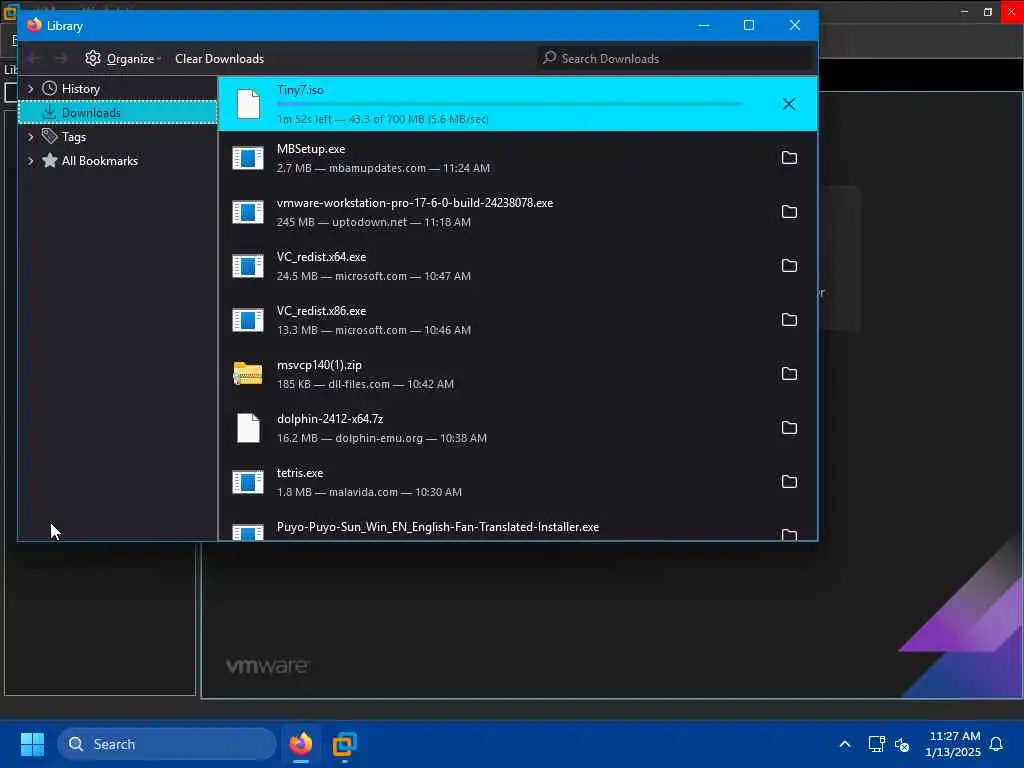Show msvcp140(1).zip in its folder

[789, 374]
